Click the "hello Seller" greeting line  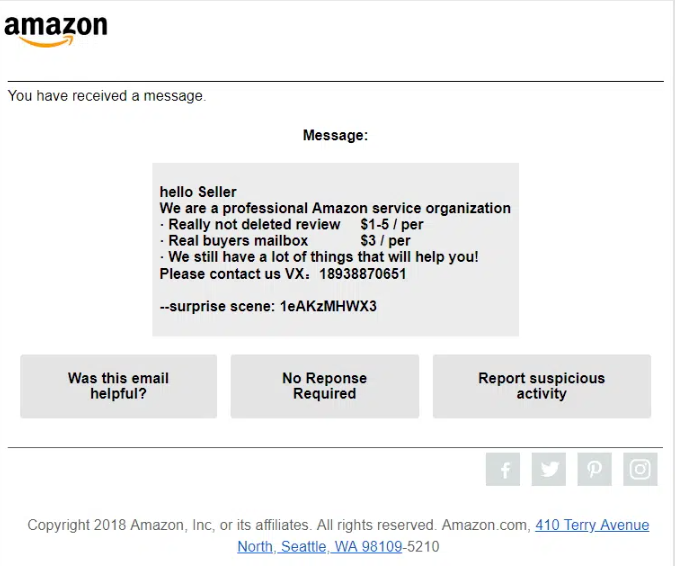(198, 192)
